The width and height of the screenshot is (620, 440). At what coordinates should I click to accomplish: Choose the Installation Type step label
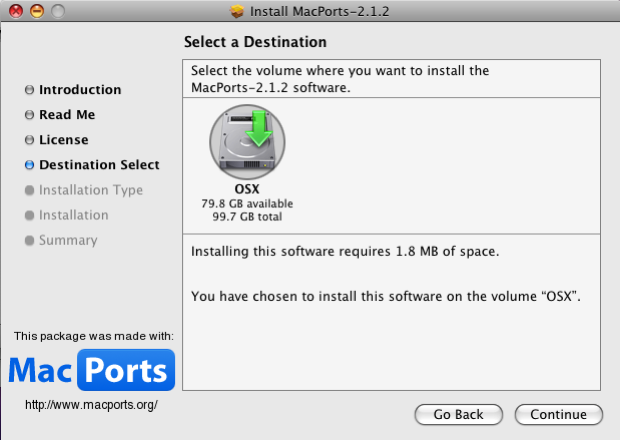[x=90, y=190]
